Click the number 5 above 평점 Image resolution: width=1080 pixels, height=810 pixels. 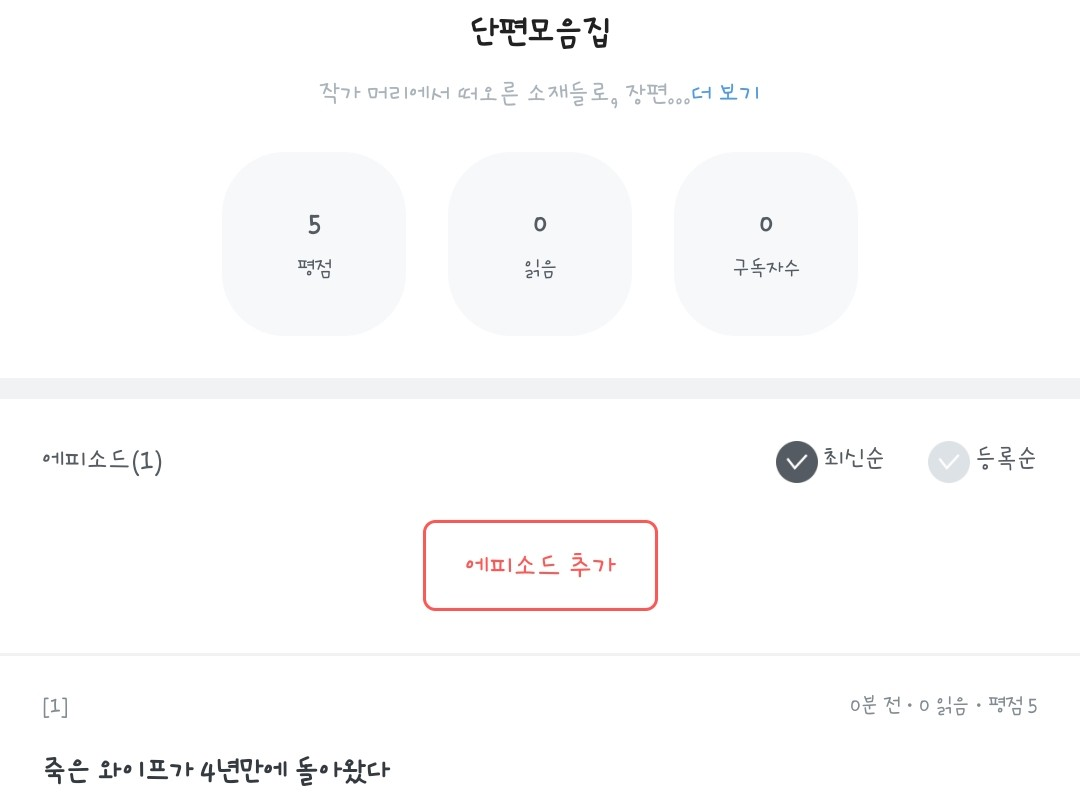[x=314, y=225]
